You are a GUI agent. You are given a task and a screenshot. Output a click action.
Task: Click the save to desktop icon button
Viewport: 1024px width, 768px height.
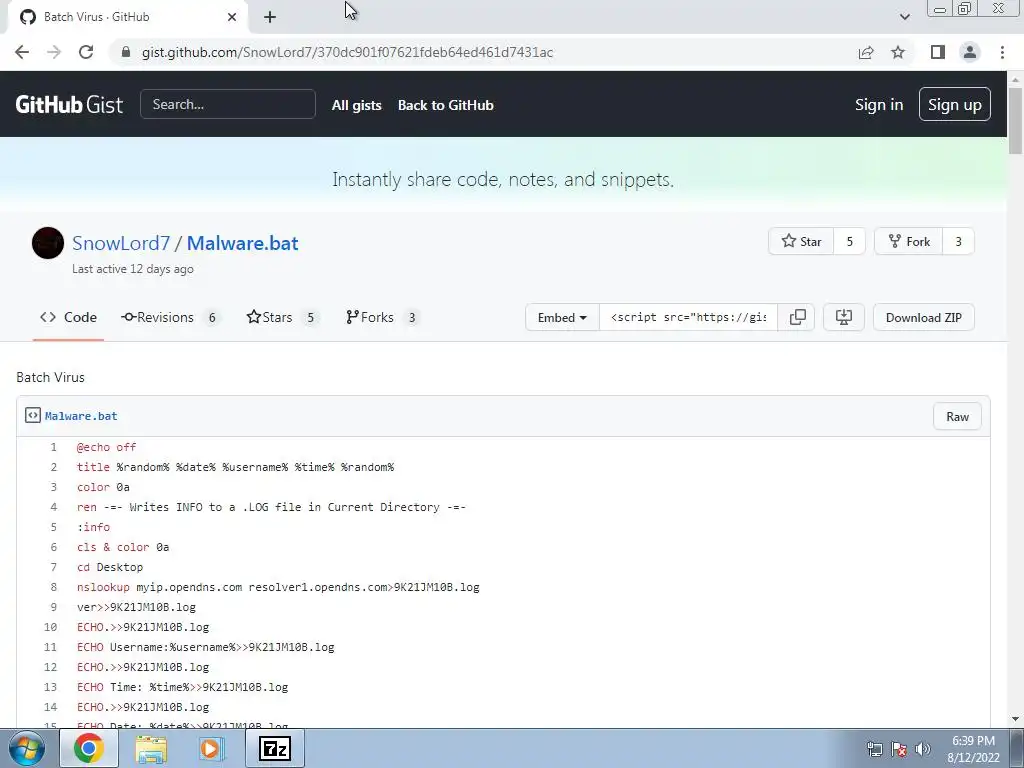tap(844, 317)
